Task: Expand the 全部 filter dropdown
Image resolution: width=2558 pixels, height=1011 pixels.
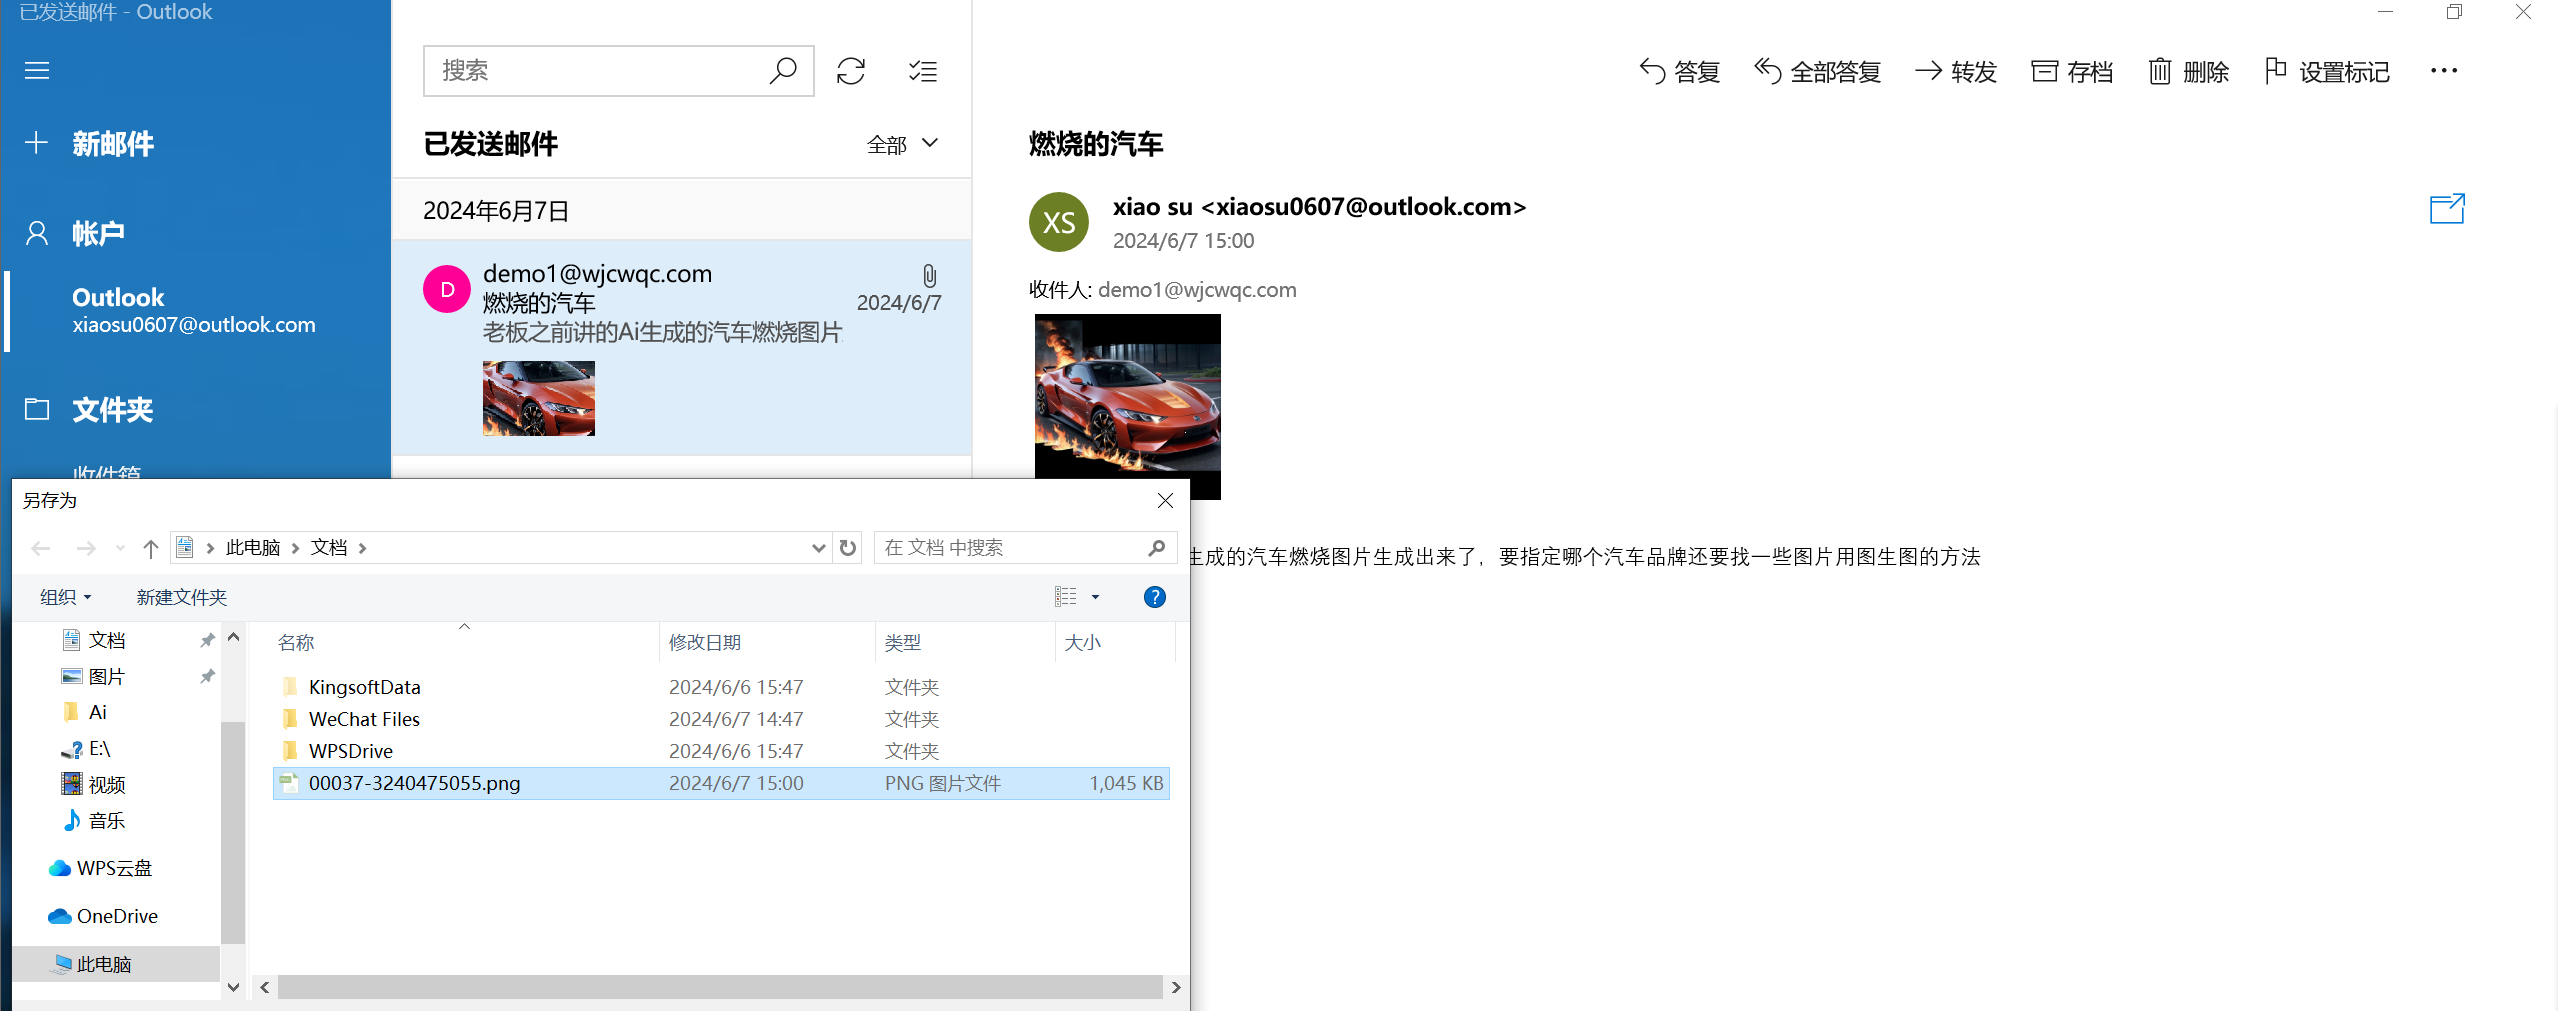Action: [x=902, y=144]
